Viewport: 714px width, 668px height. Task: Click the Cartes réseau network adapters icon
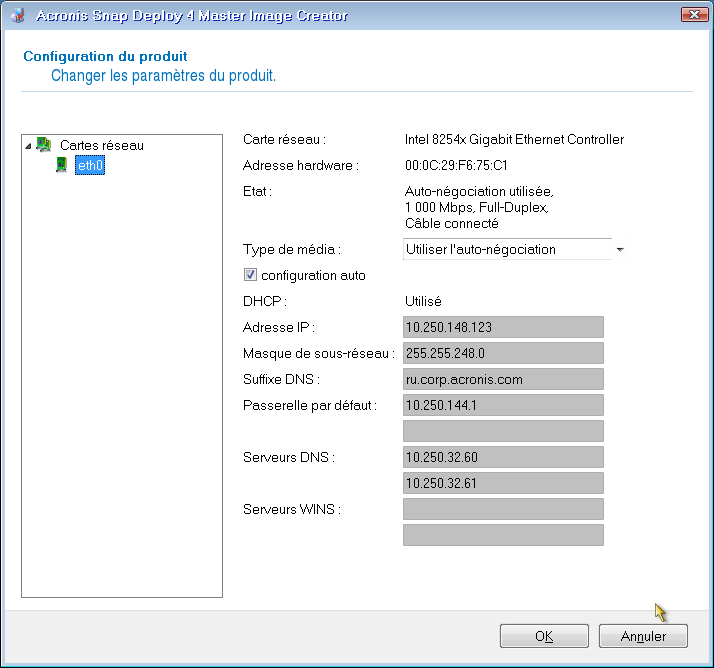coord(44,145)
